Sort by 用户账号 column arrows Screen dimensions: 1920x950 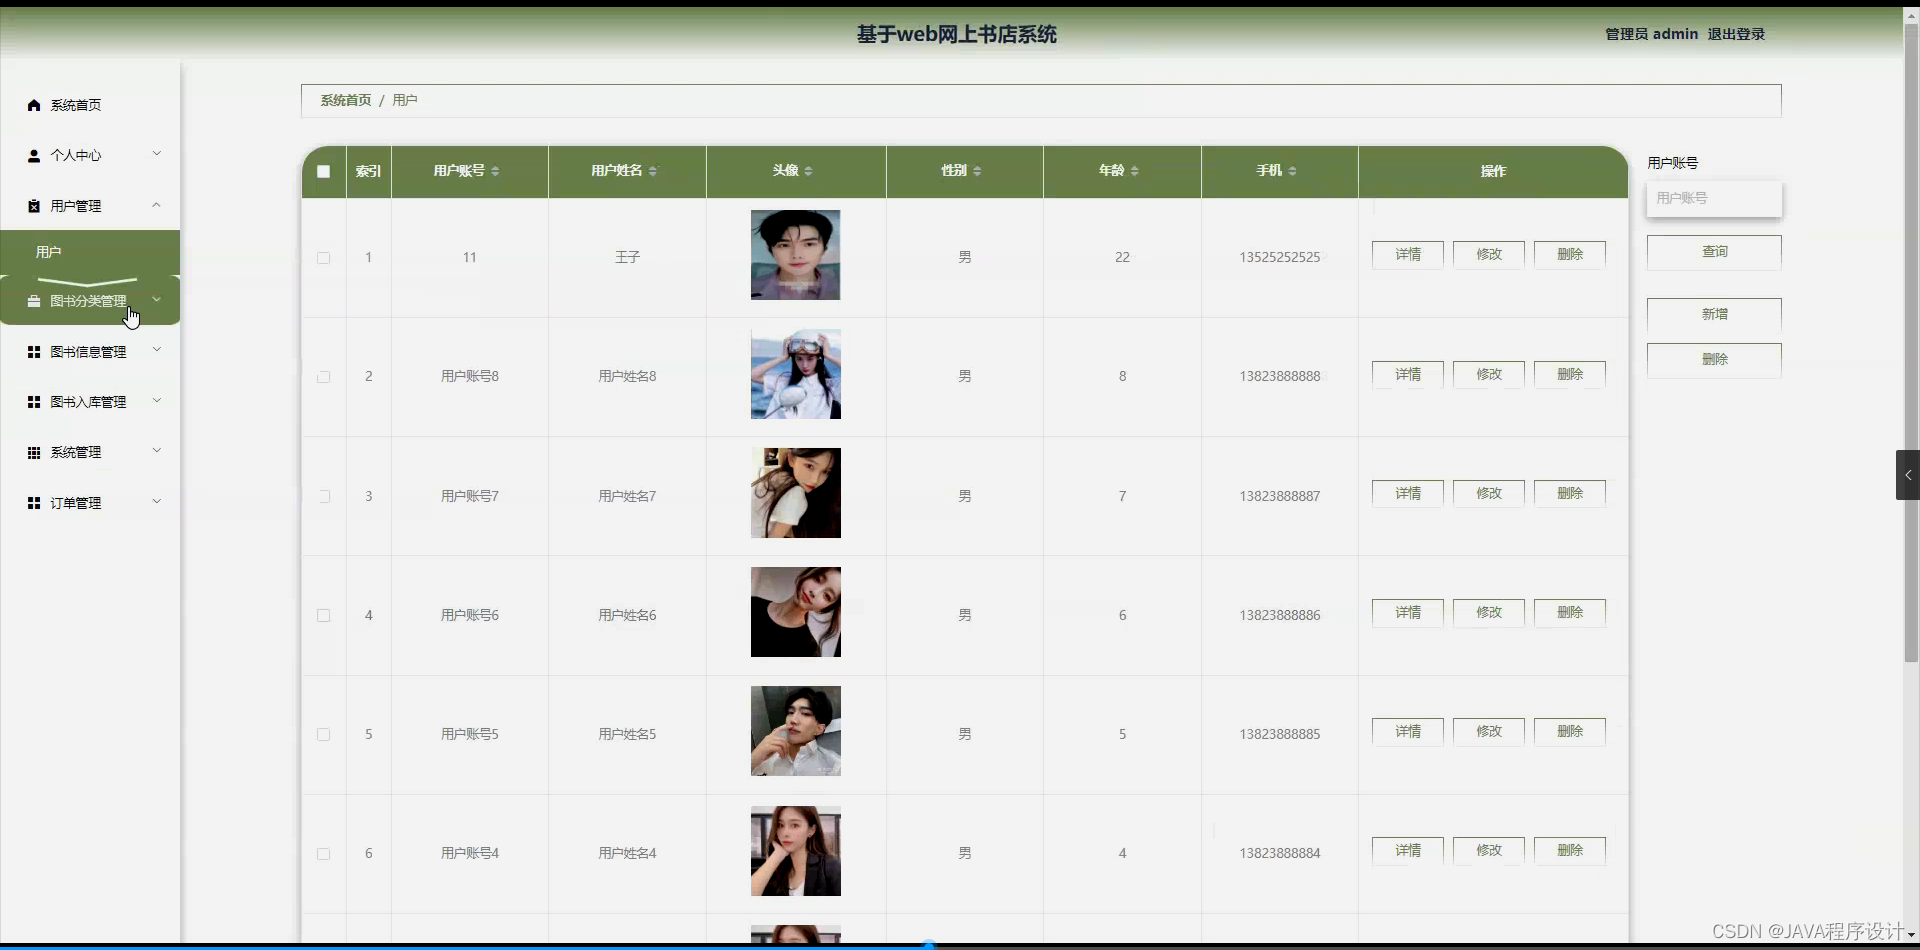click(495, 171)
